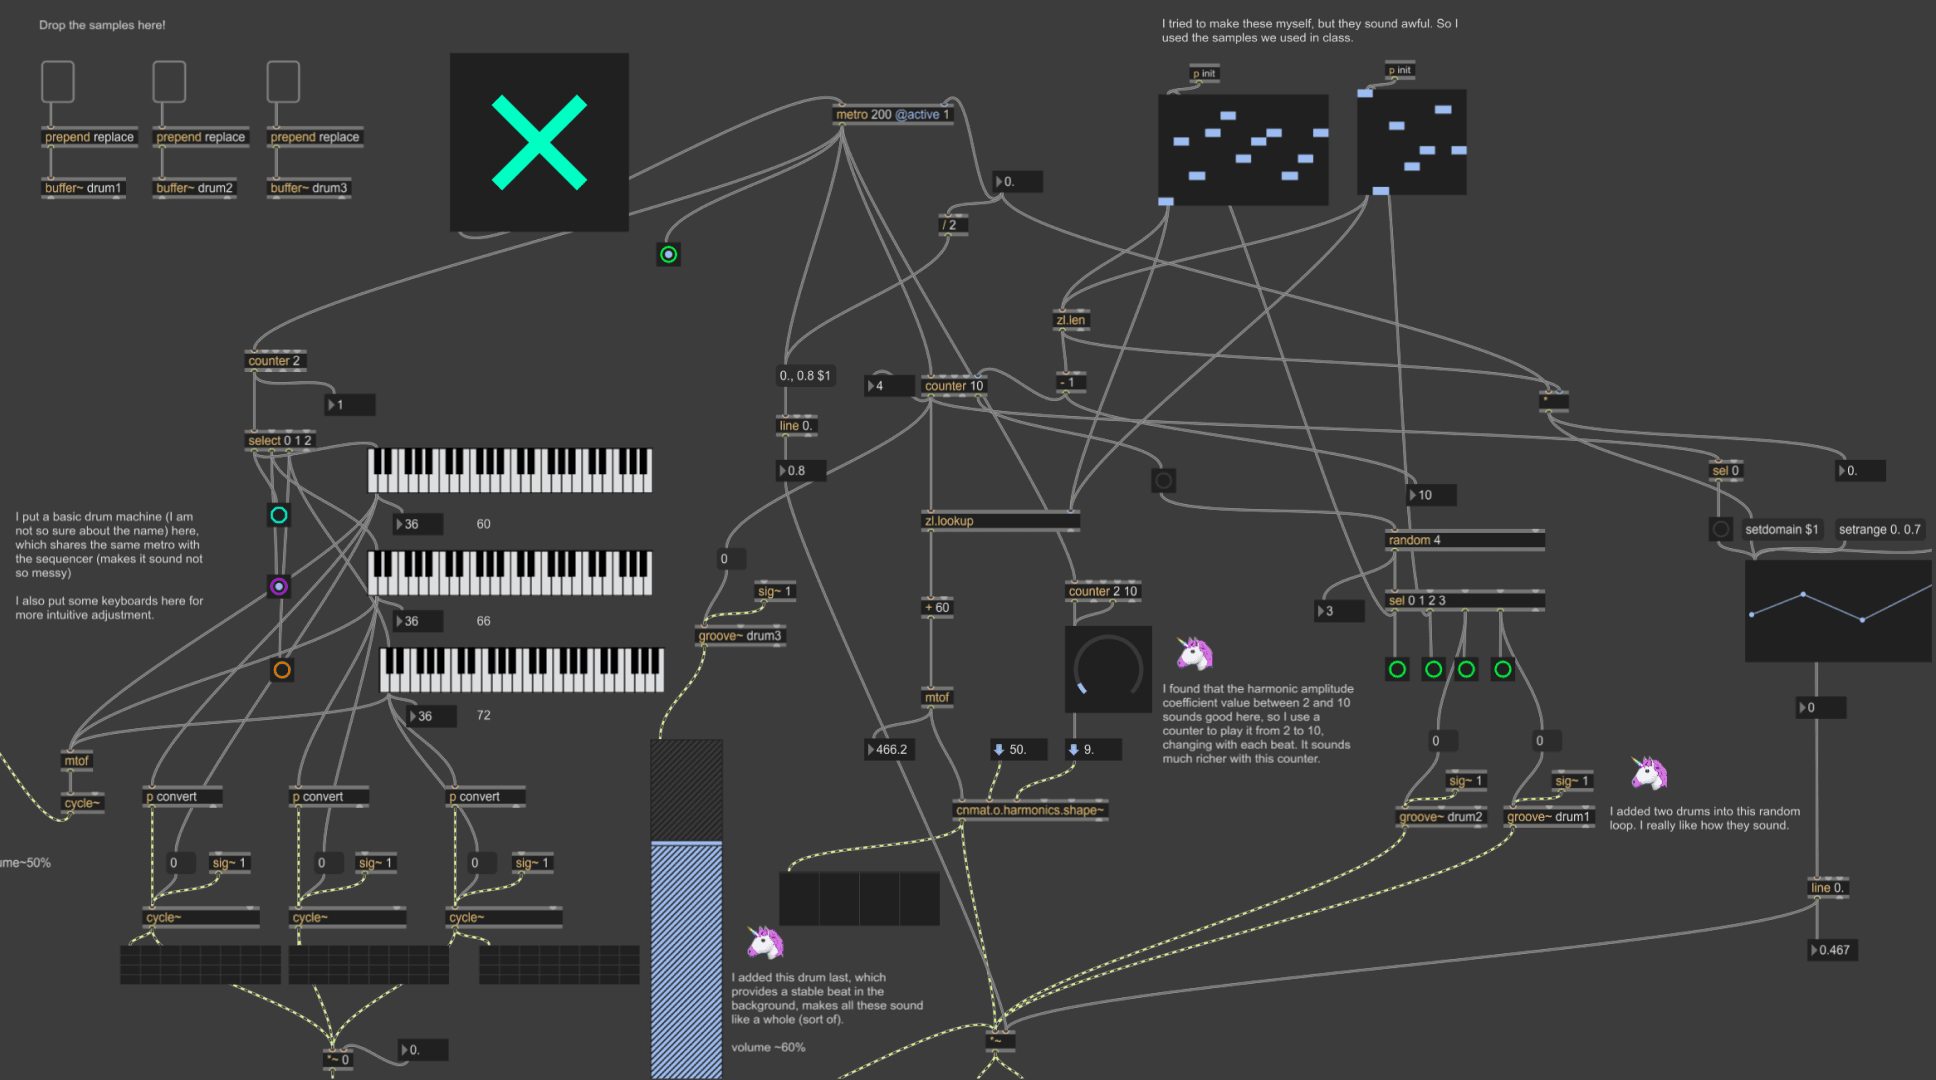
Task: Click the number box showing 0.467
Action: [1833, 950]
